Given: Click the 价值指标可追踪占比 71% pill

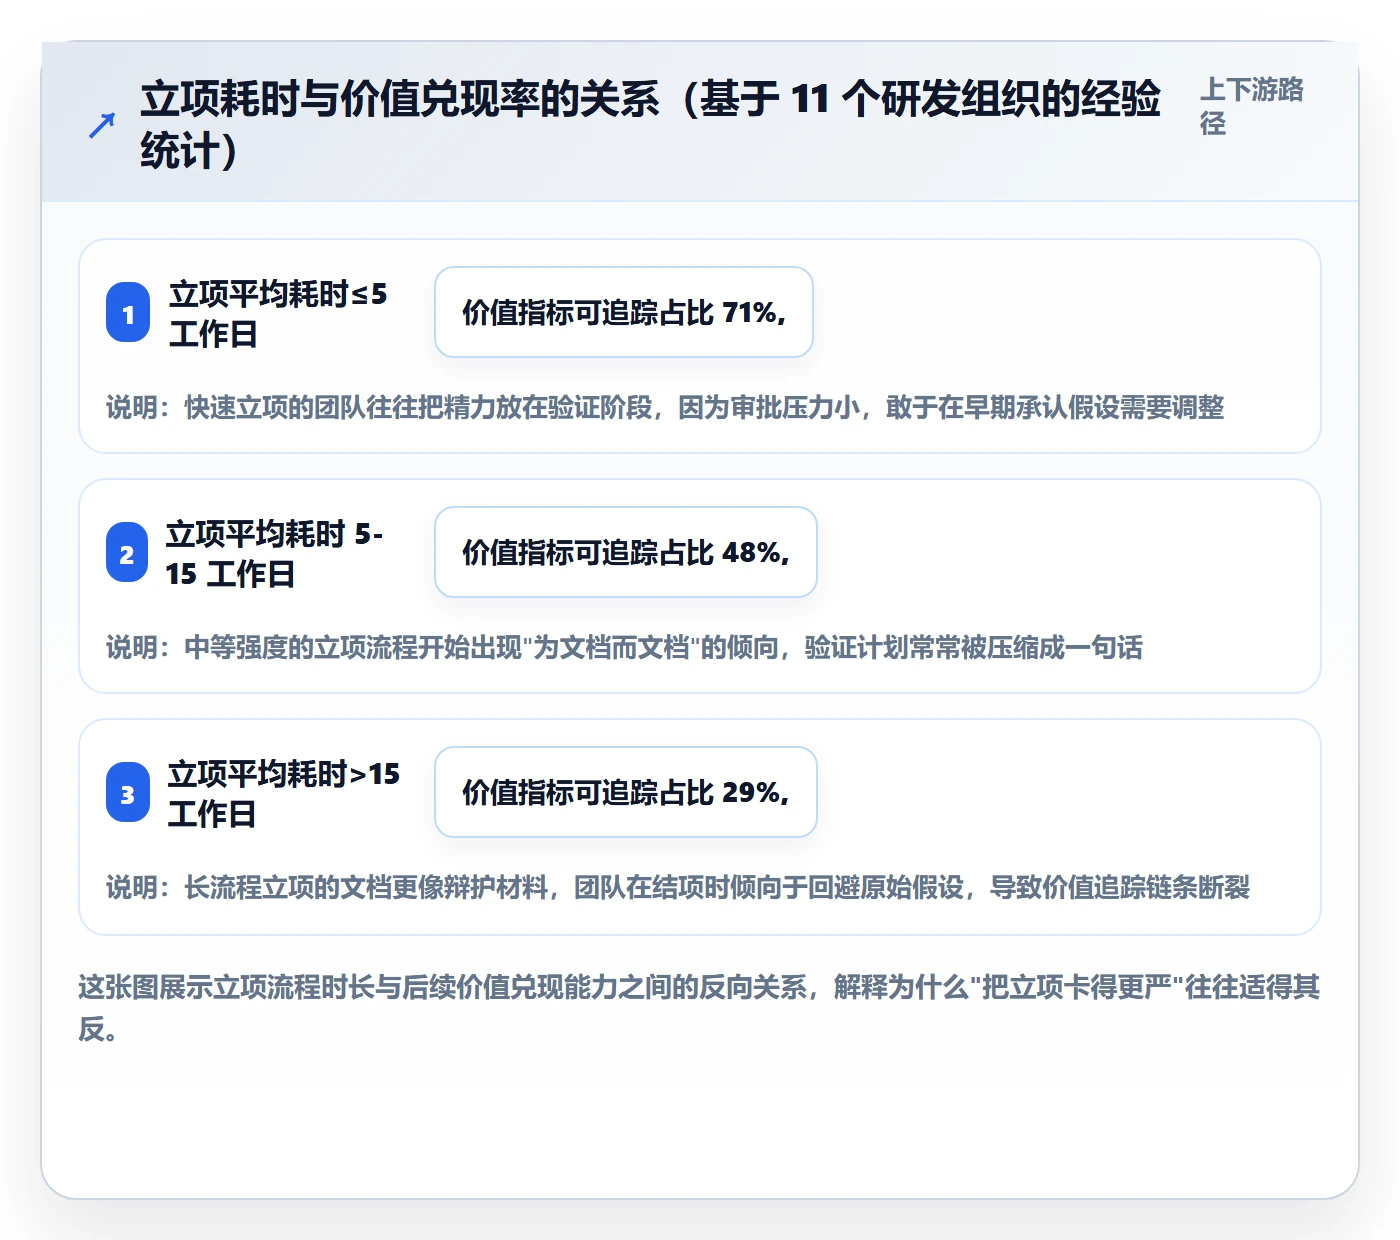Looking at the screenshot, I should pyautogui.click(x=624, y=312).
